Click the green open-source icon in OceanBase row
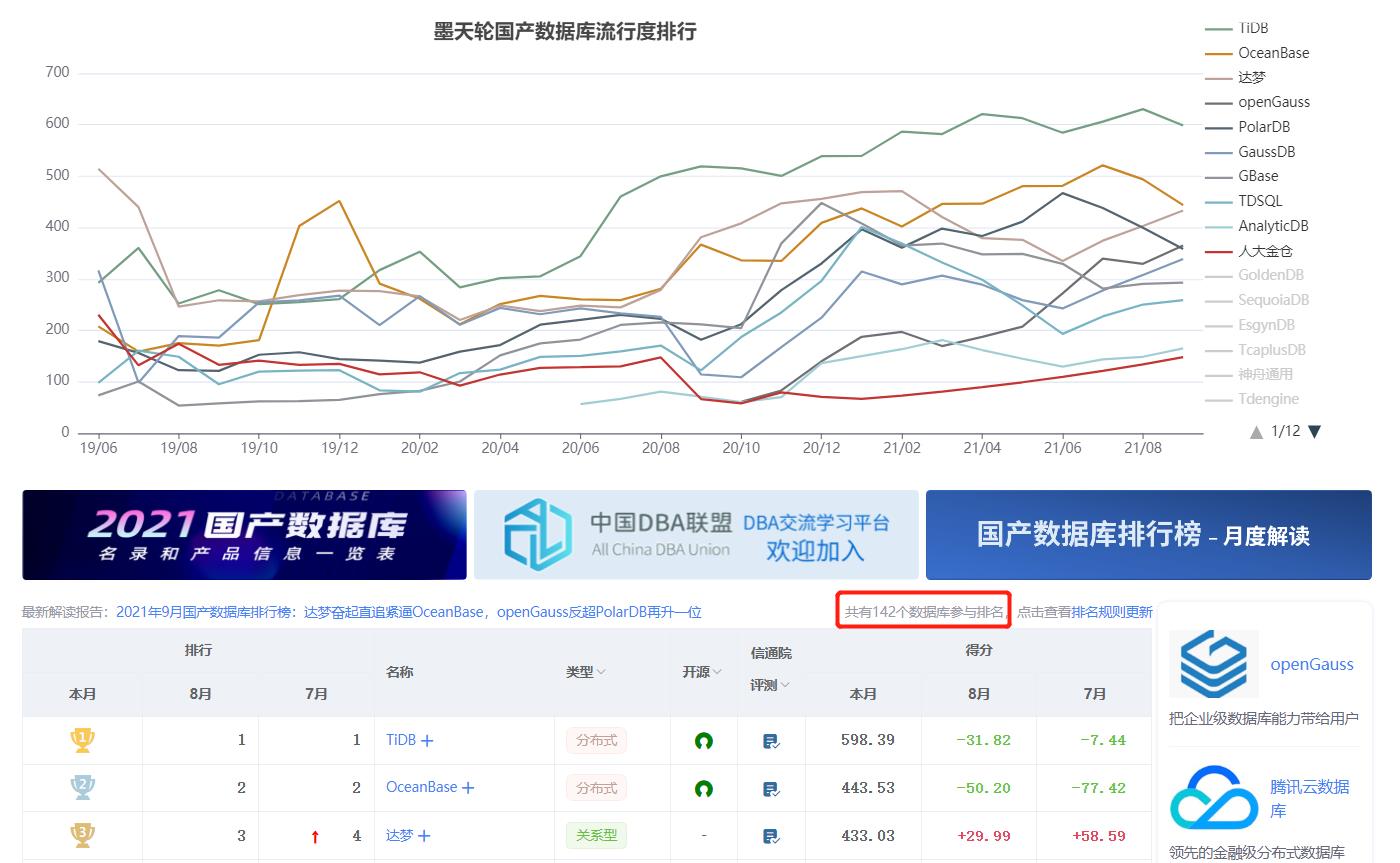 [x=704, y=789]
